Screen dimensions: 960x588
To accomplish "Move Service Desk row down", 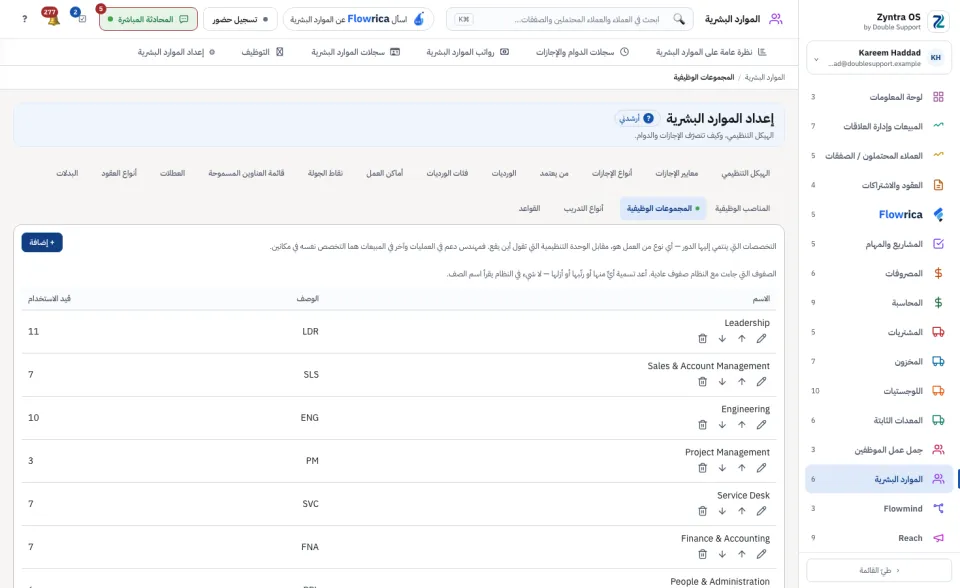I will pyautogui.click(x=722, y=511).
